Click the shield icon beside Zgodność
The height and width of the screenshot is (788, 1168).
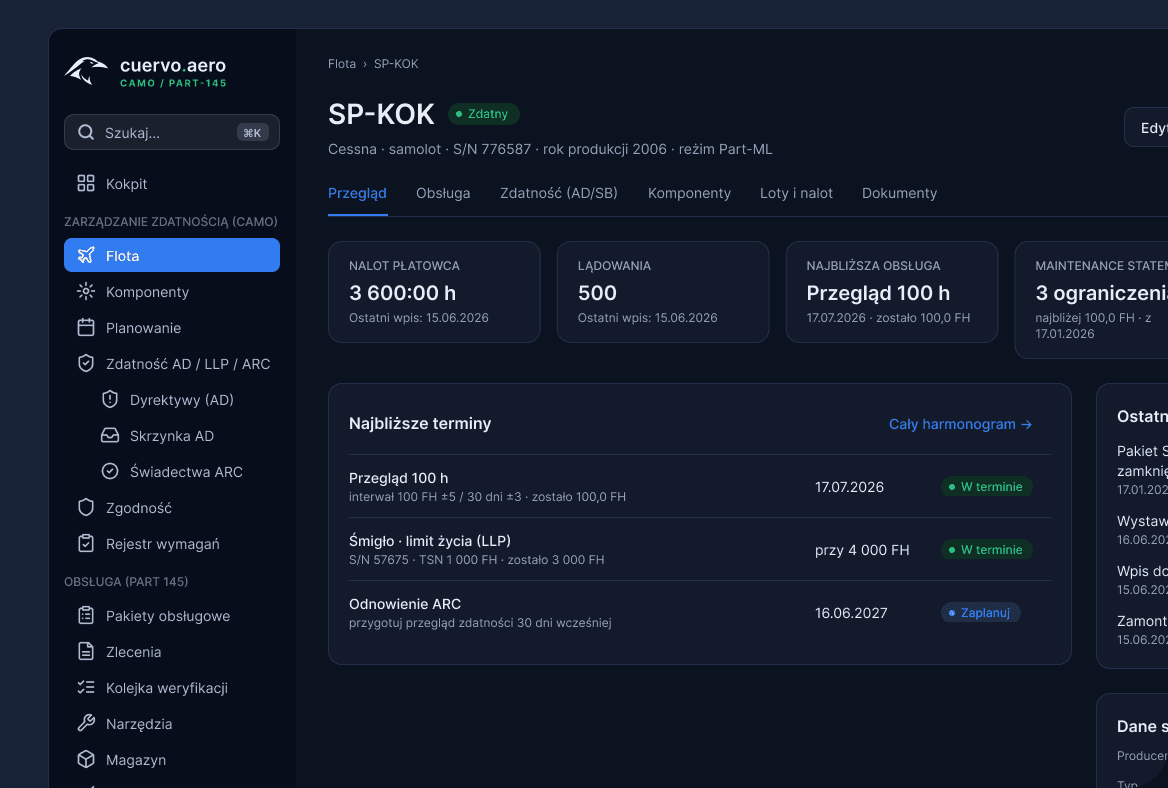pyautogui.click(x=86, y=507)
